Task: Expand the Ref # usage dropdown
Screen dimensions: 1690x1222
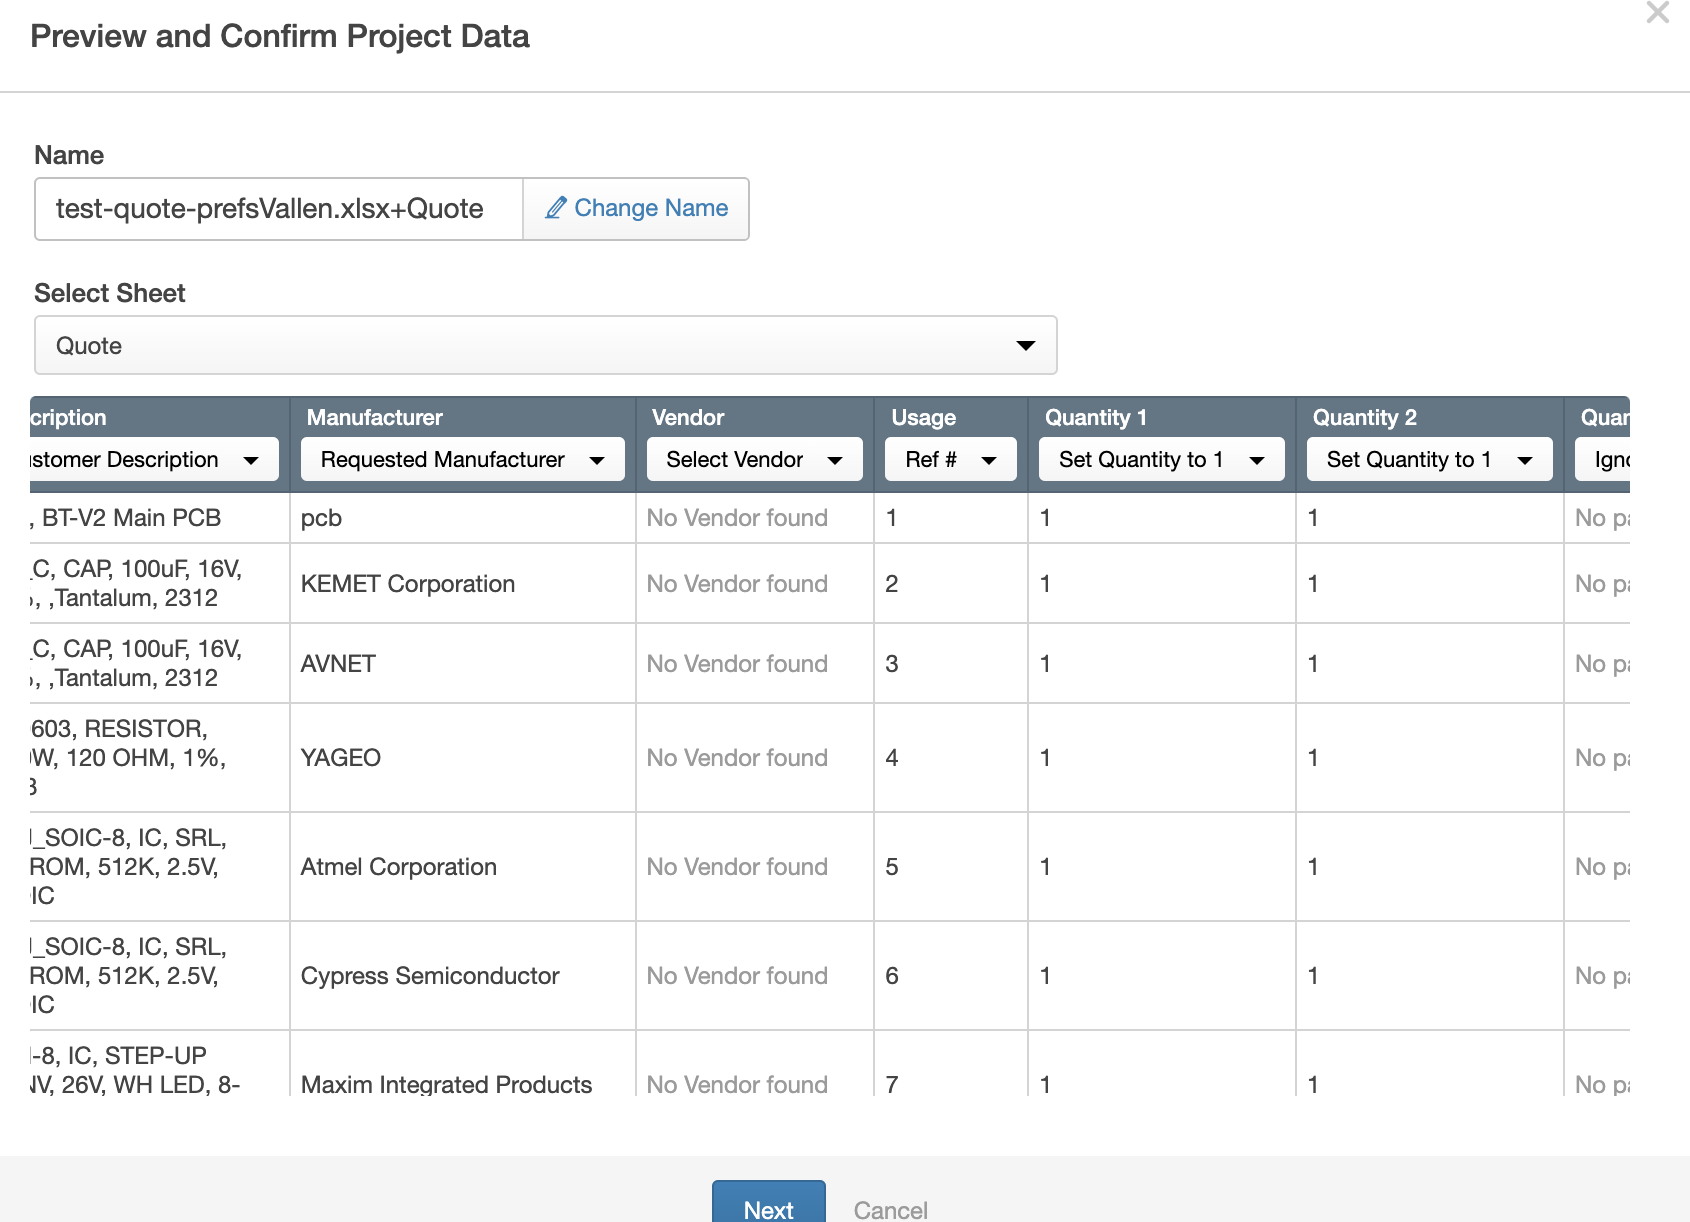Action: point(950,459)
